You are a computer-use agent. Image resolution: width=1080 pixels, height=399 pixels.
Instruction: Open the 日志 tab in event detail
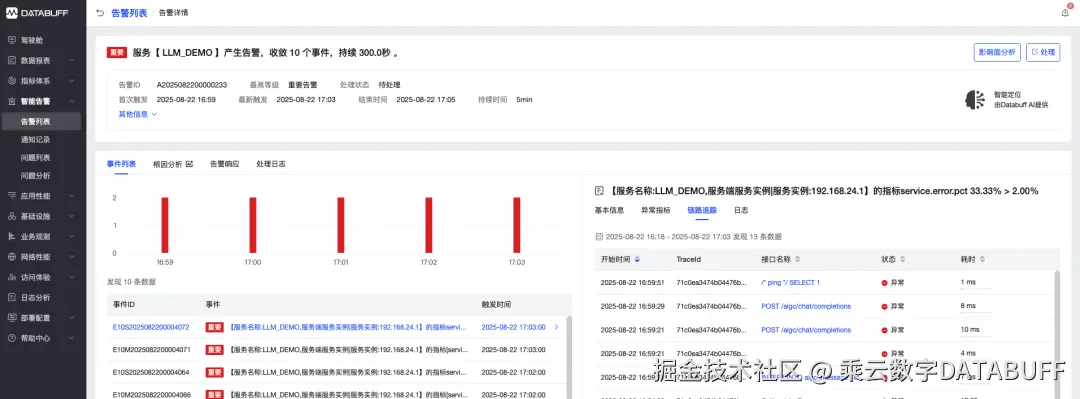[x=741, y=210]
